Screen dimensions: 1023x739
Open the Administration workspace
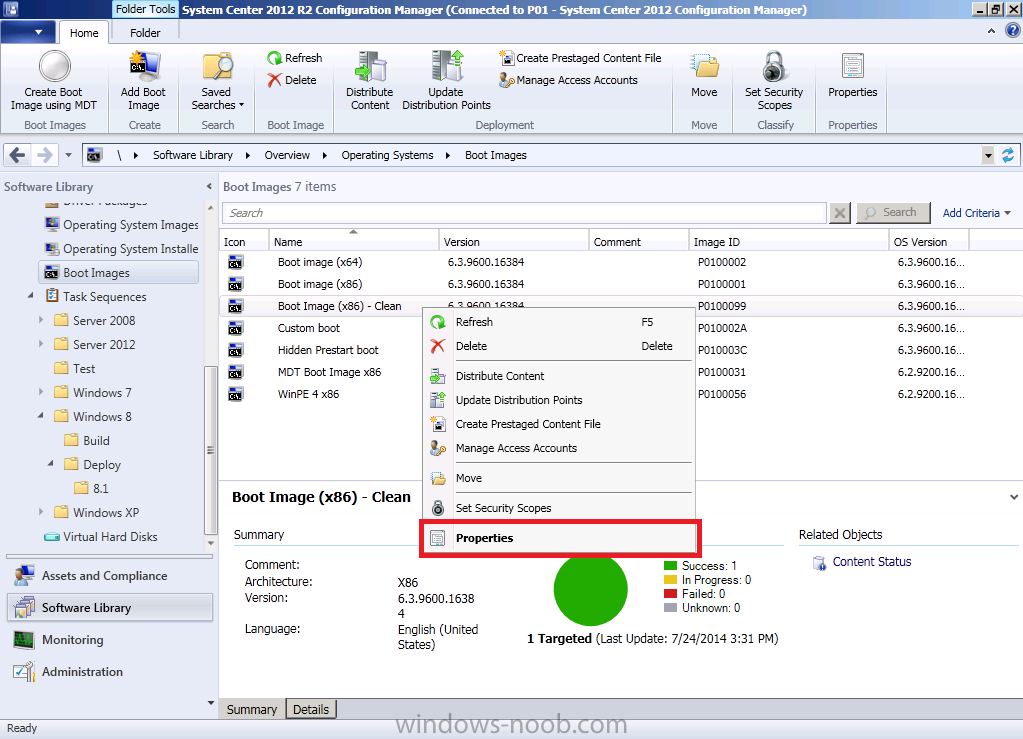[x=110, y=672]
